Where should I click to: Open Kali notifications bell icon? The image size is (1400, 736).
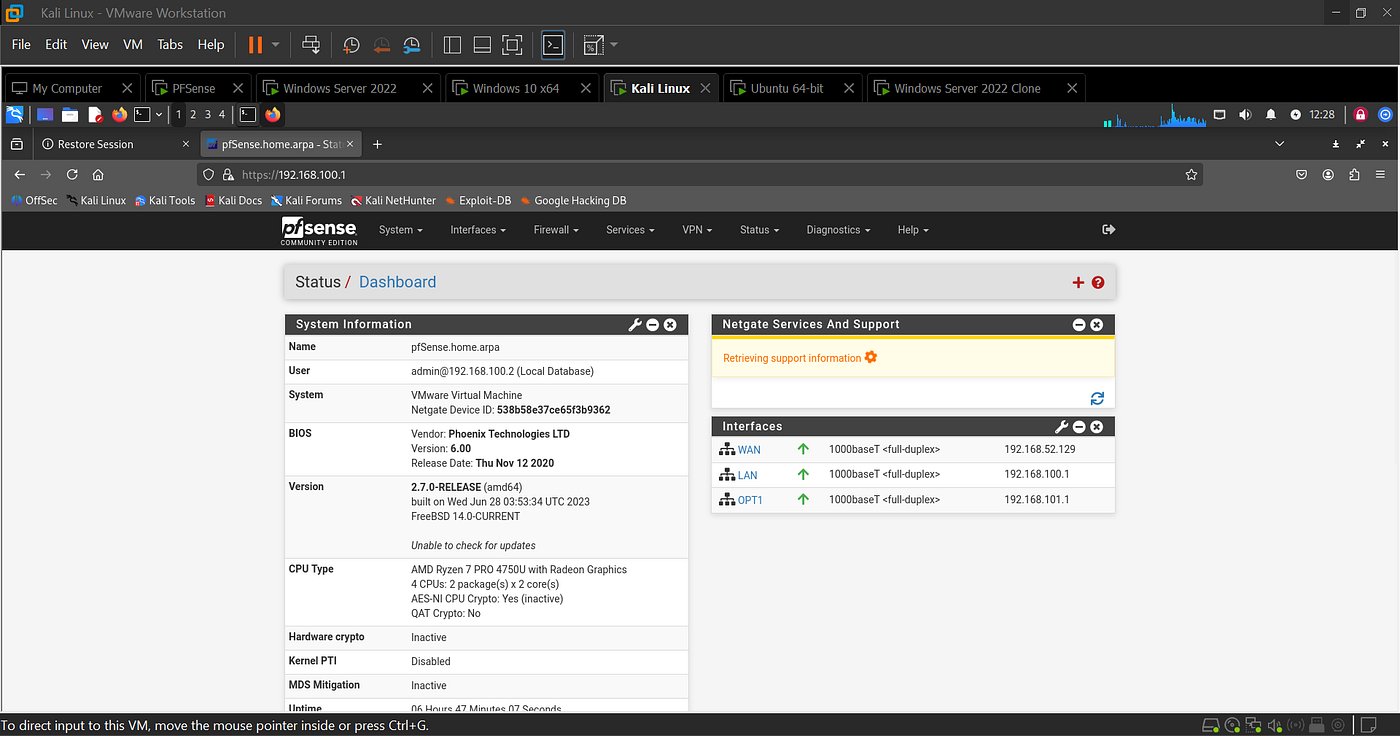point(1270,115)
